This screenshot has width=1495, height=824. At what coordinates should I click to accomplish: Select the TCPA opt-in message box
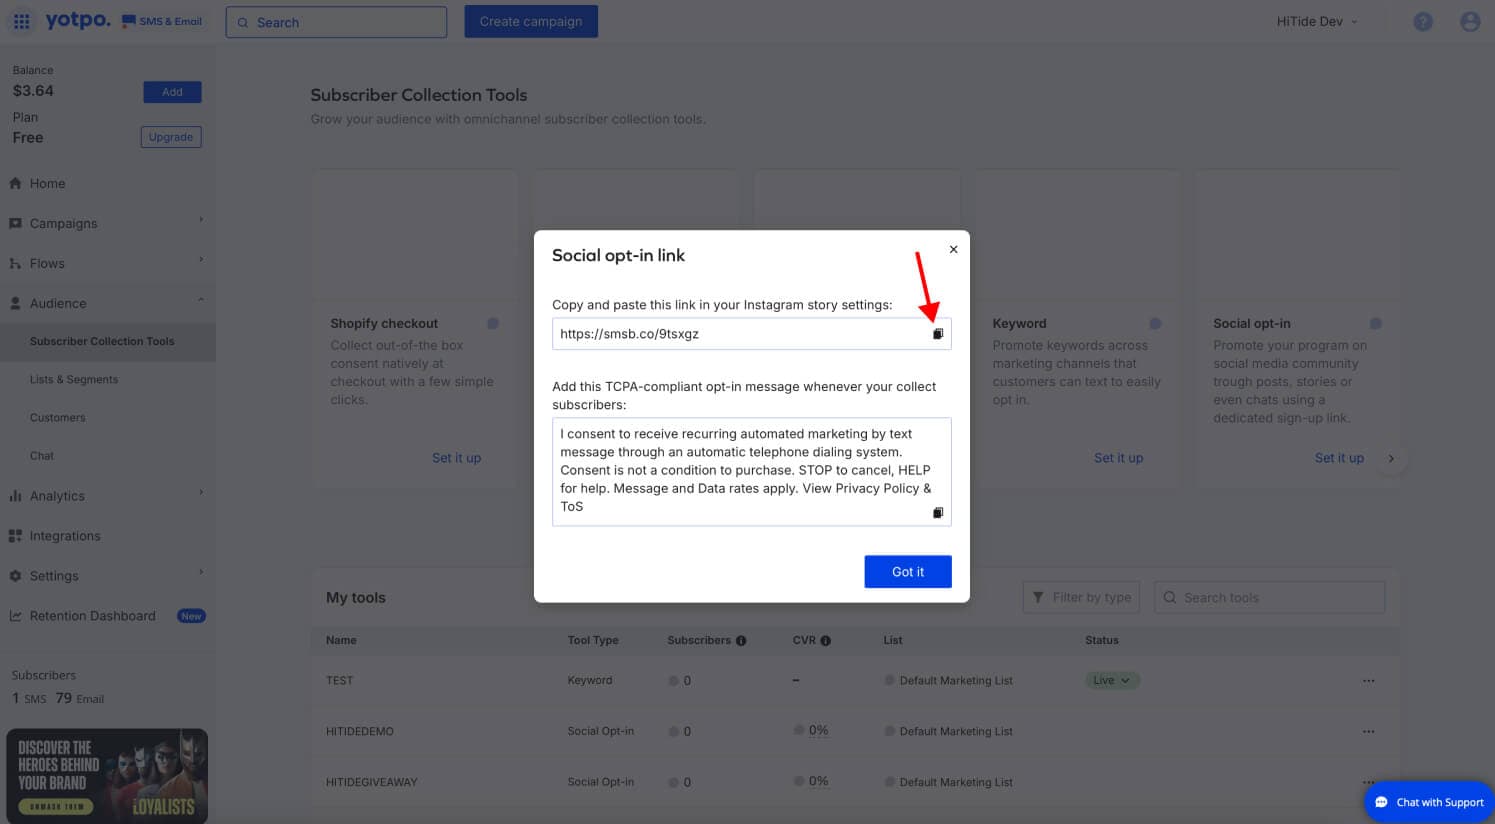[x=751, y=471]
